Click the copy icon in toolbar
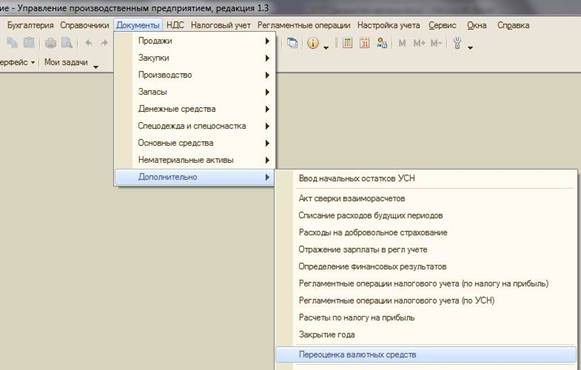The width and height of the screenshot is (581, 370). [x=12, y=43]
